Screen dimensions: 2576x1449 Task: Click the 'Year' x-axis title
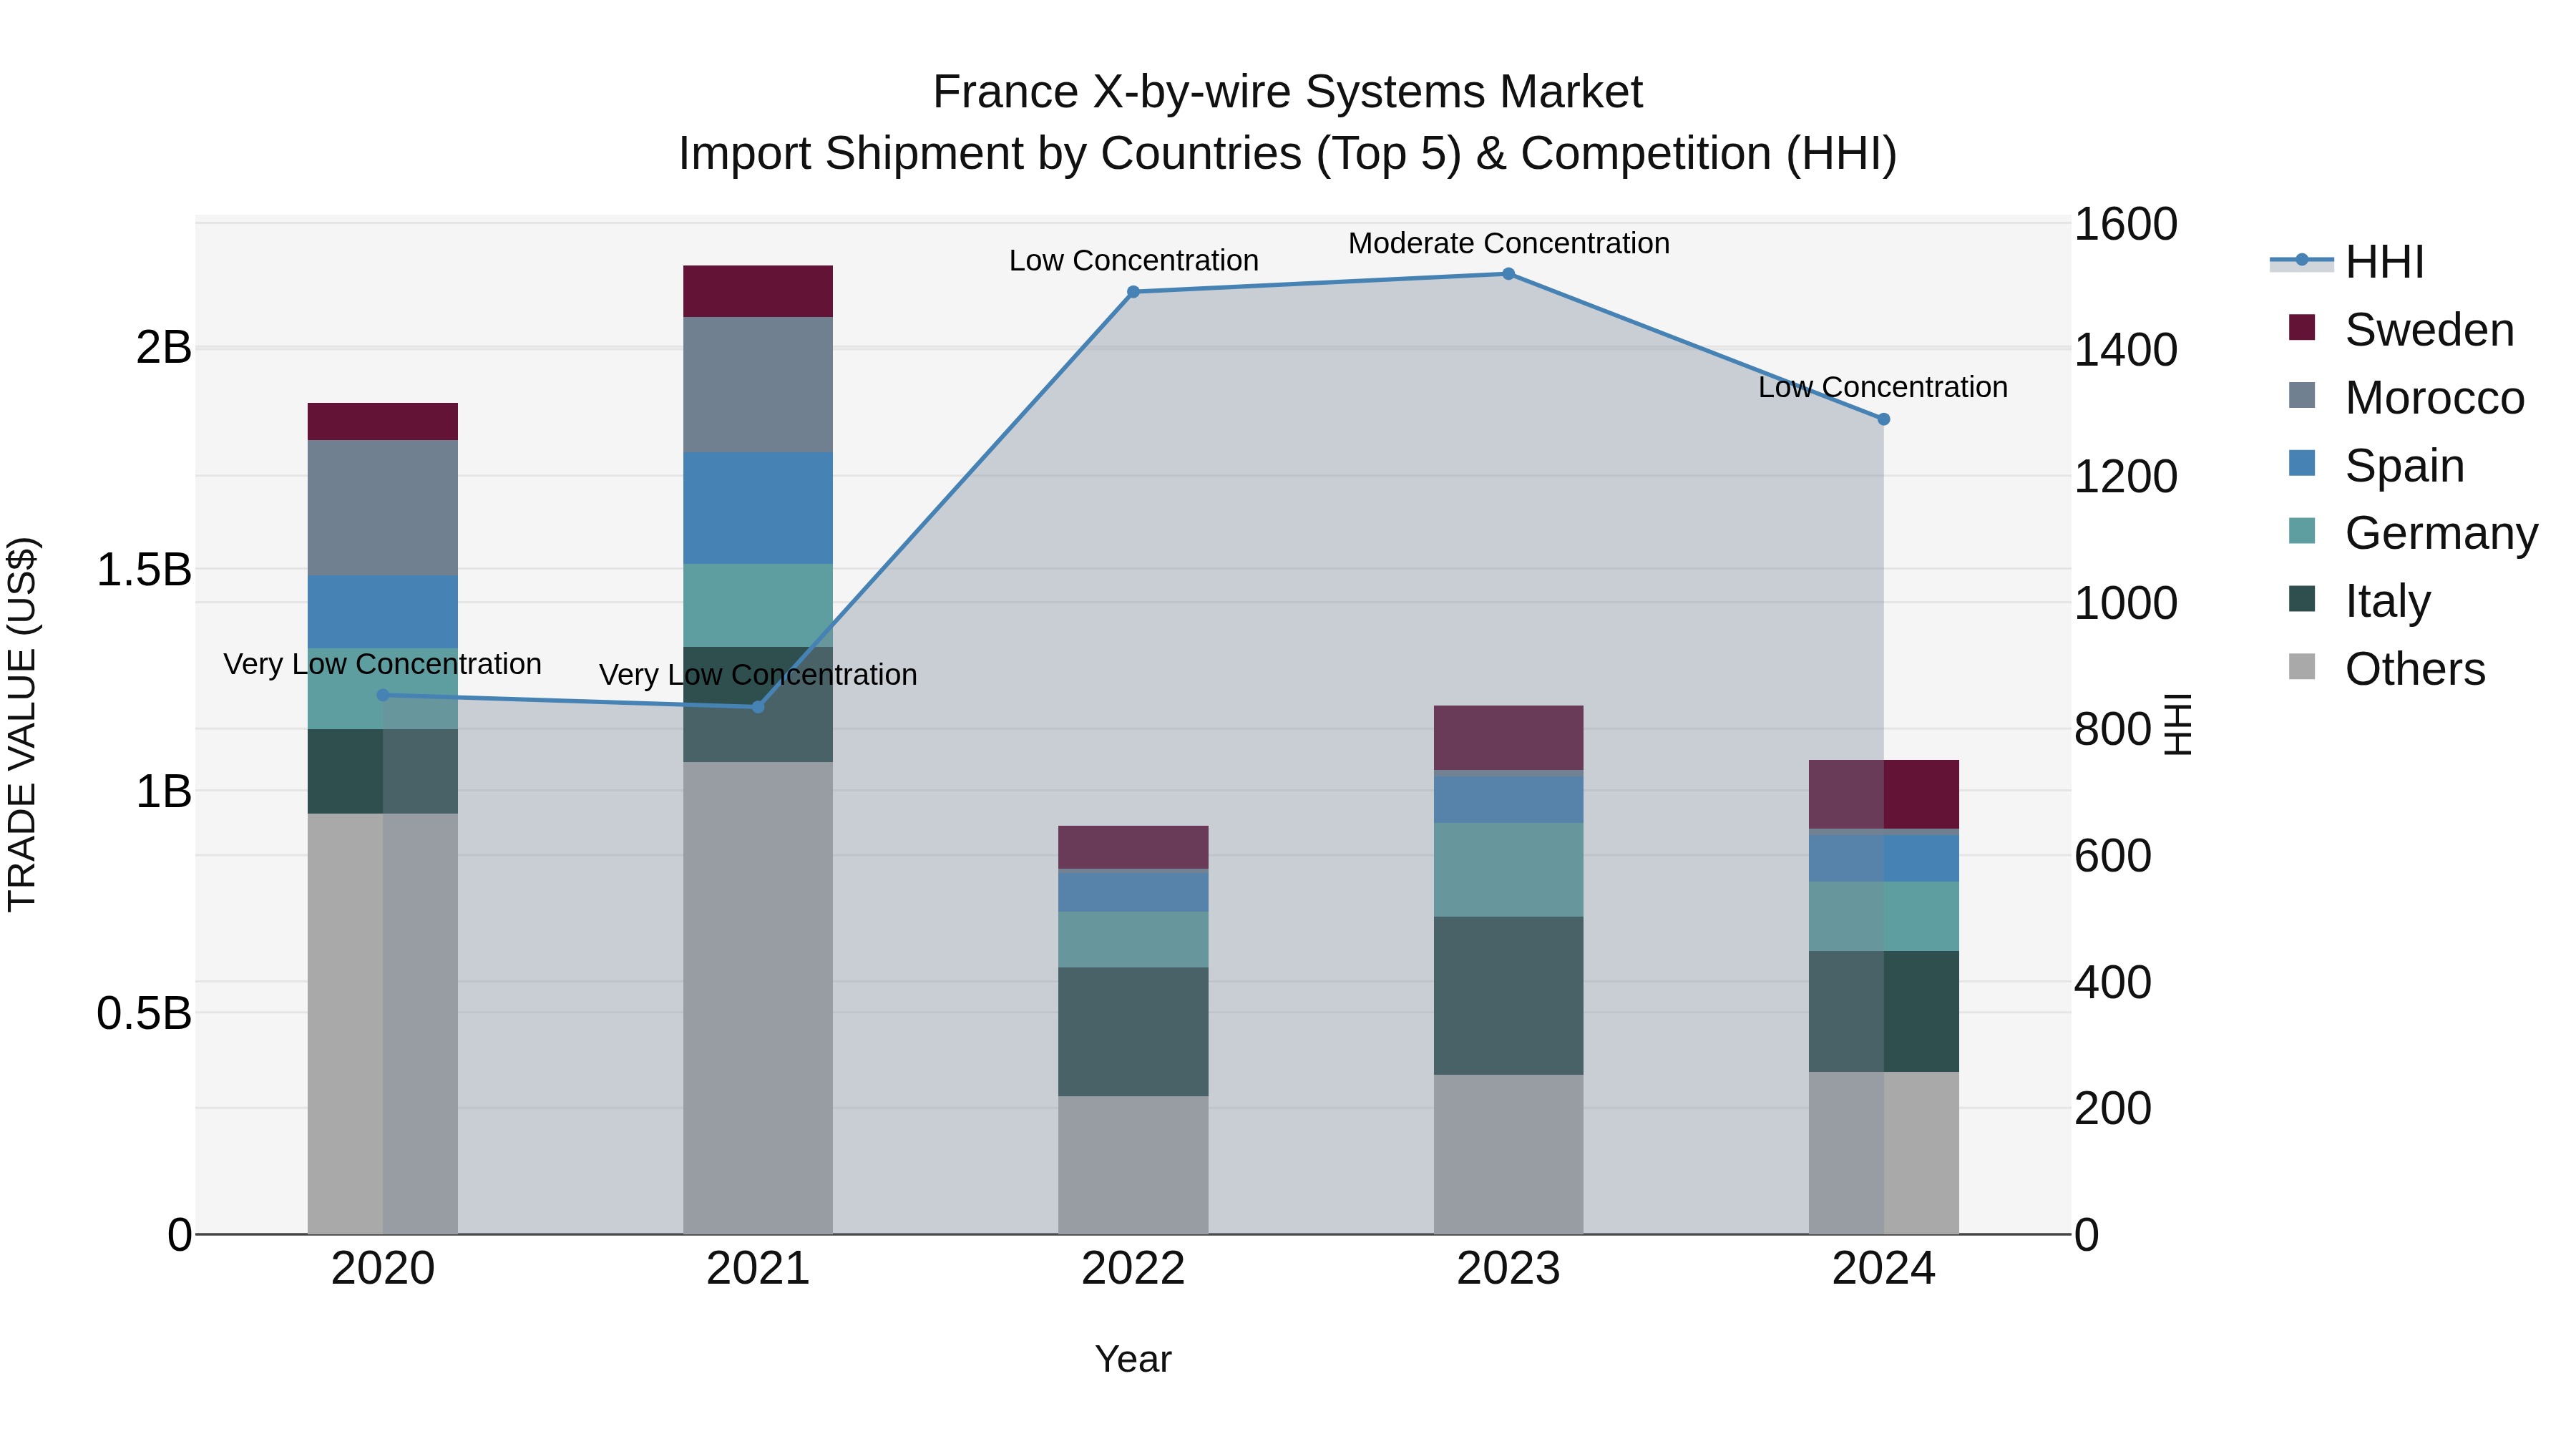click(x=1133, y=1359)
